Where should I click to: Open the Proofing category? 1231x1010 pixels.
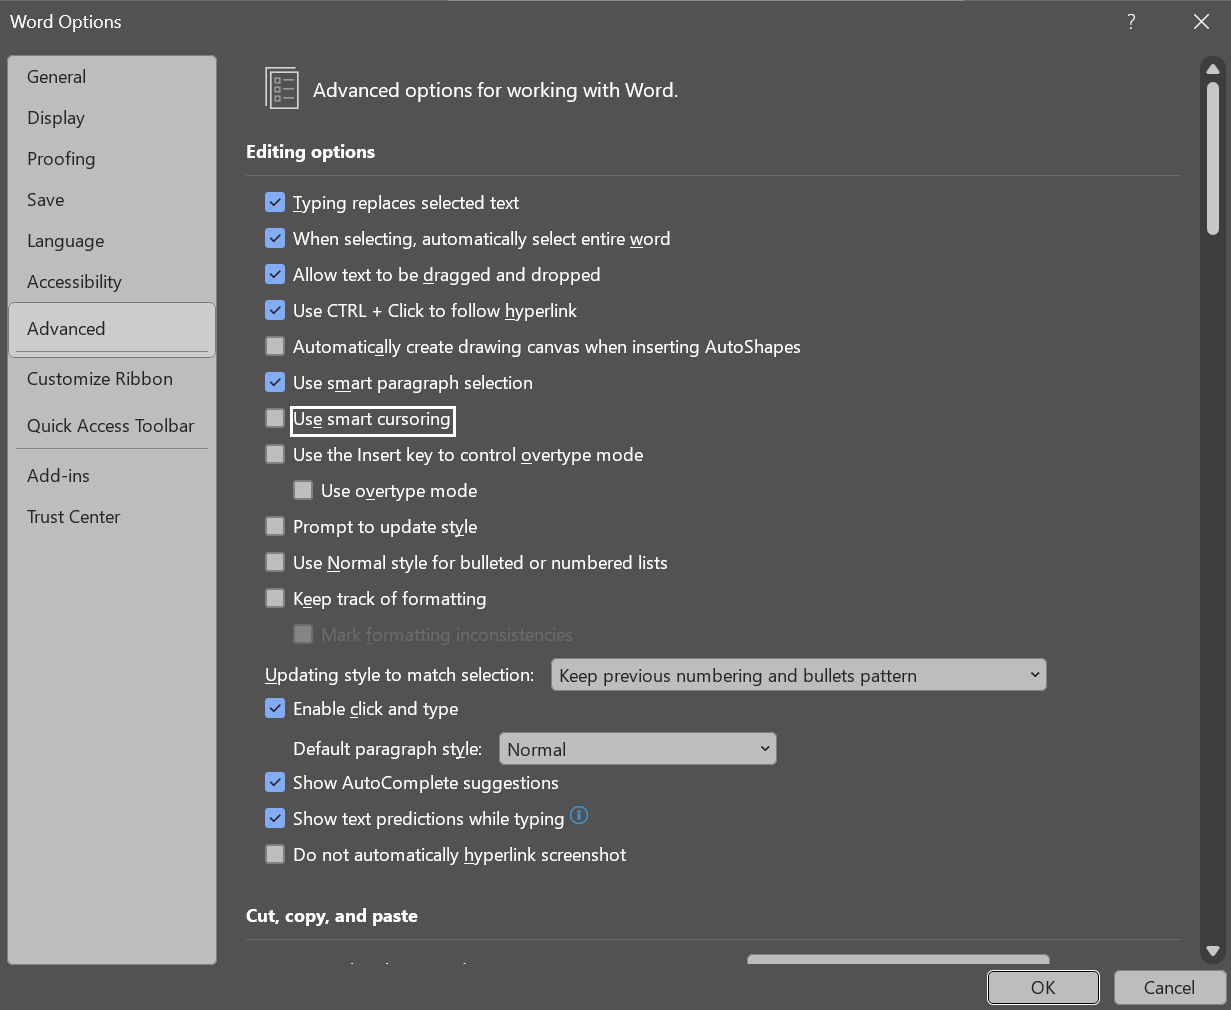tap(61, 159)
